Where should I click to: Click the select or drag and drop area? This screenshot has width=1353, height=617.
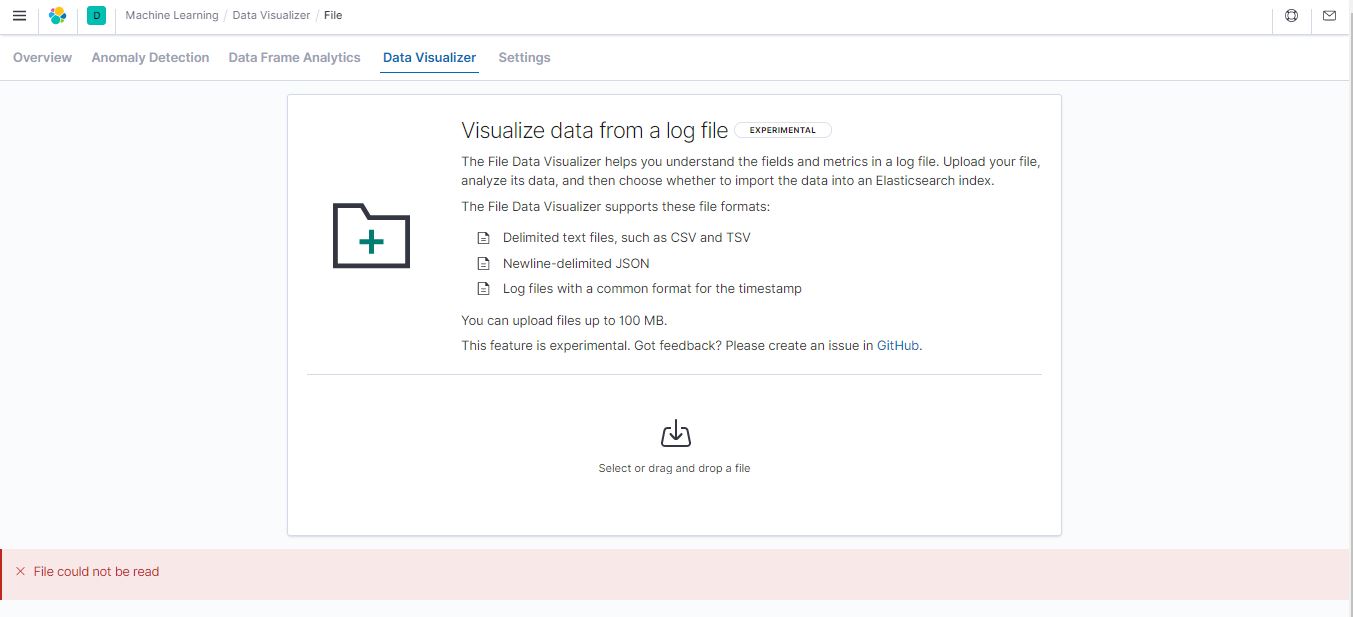674,467
